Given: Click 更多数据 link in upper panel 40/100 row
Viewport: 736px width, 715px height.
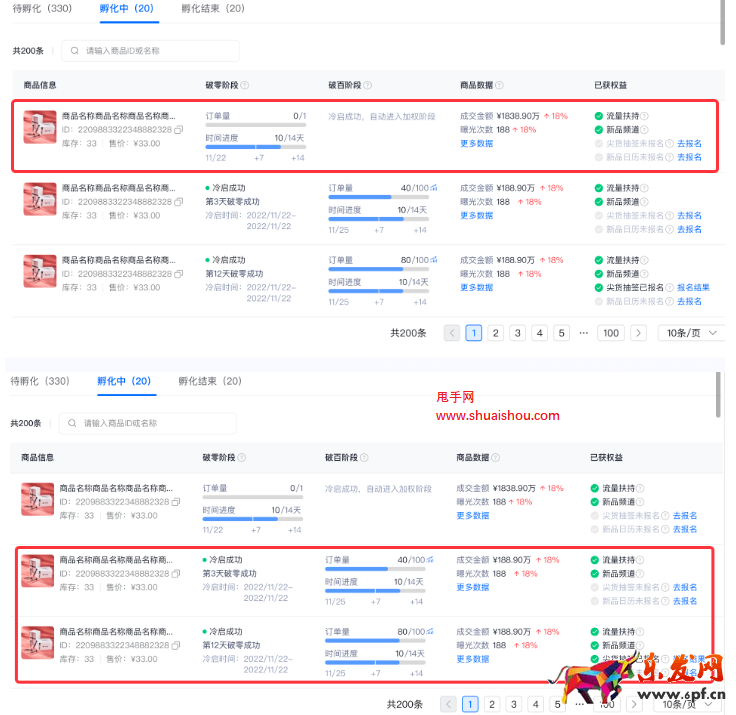Looking at the screenshot, I should (x=476, y=215).
